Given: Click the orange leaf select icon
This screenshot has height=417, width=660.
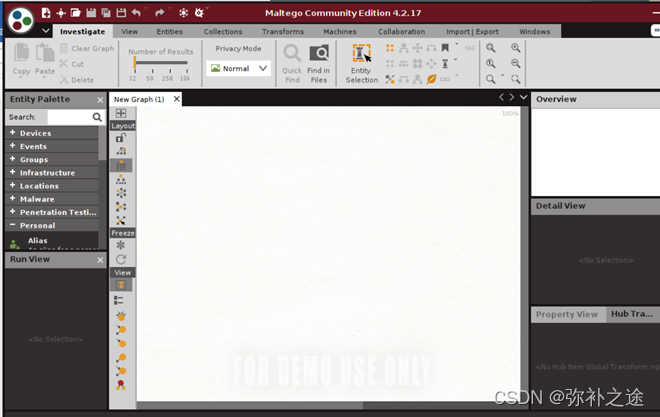Looking at the screenshot, I should [431, 79].
